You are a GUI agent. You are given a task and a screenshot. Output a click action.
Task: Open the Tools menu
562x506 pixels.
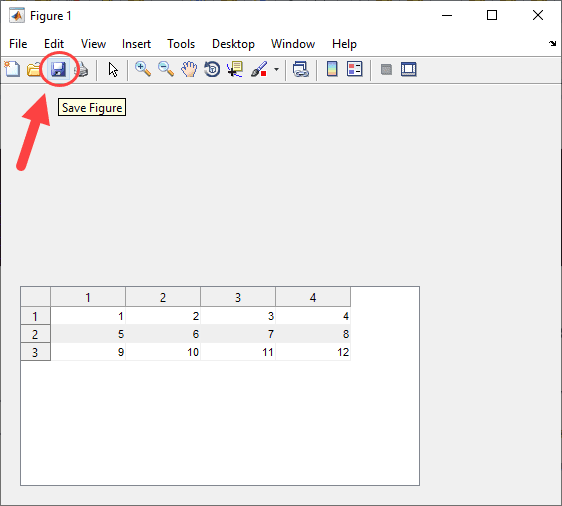(181, 44)
